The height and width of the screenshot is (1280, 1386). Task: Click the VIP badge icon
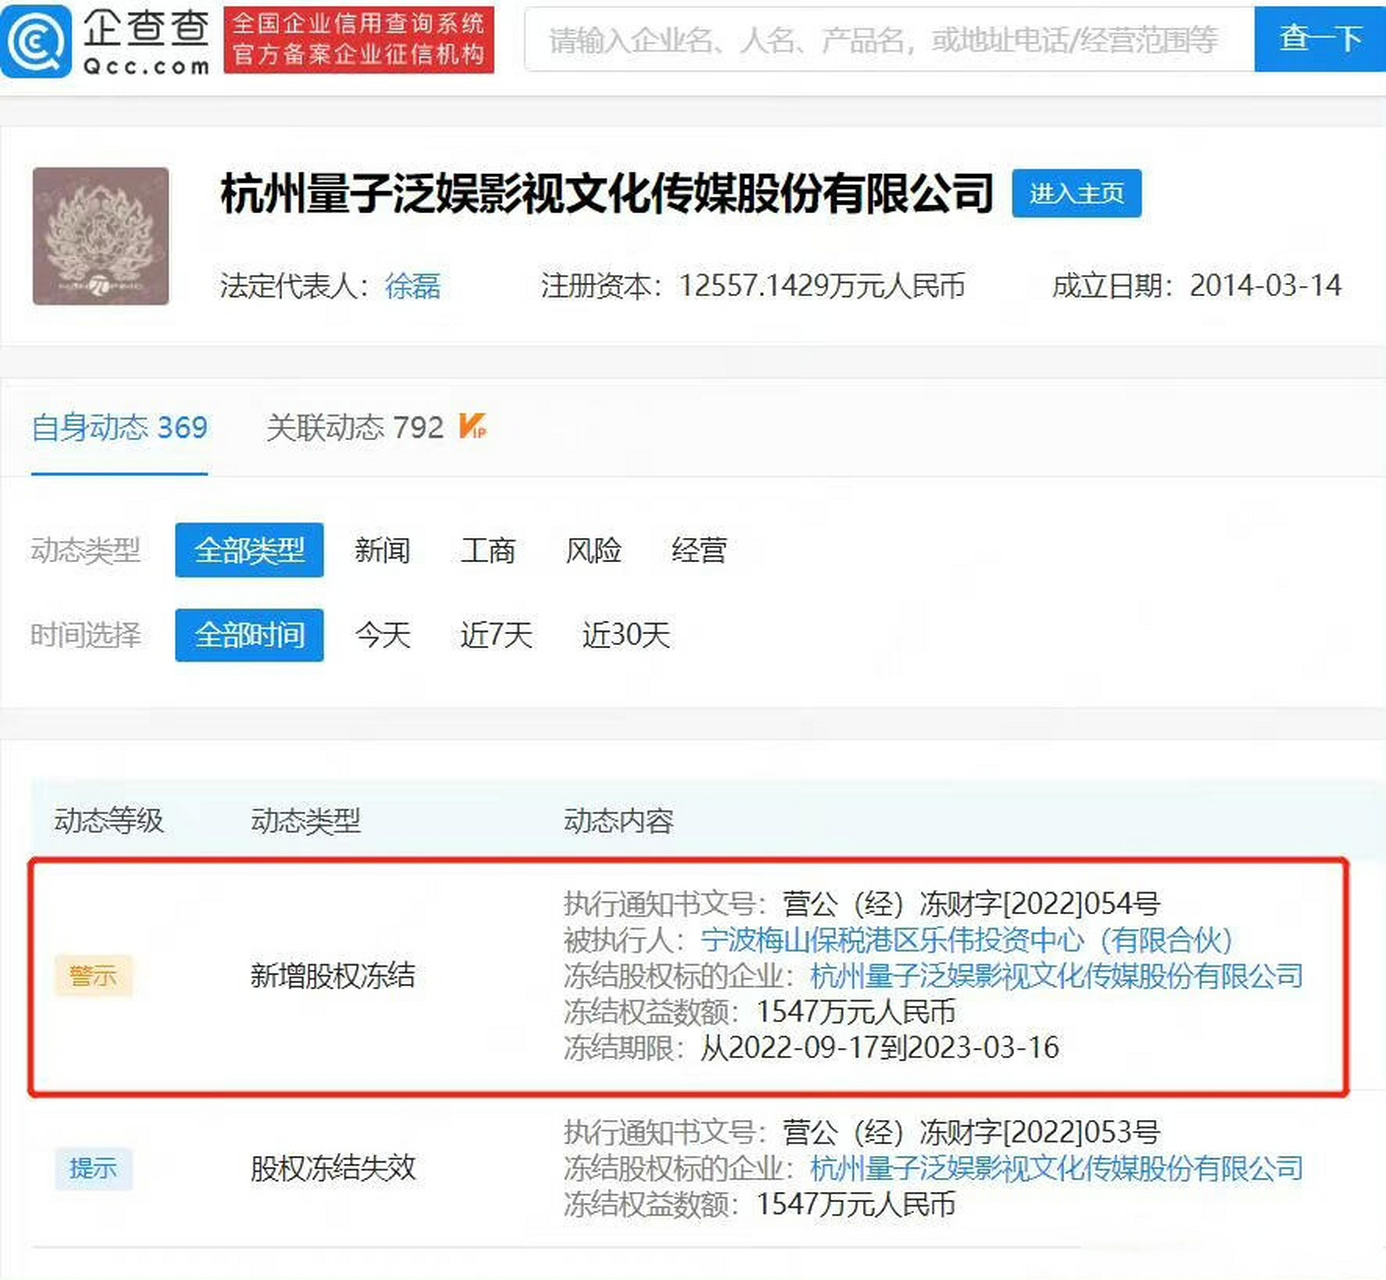coord(472,426)
